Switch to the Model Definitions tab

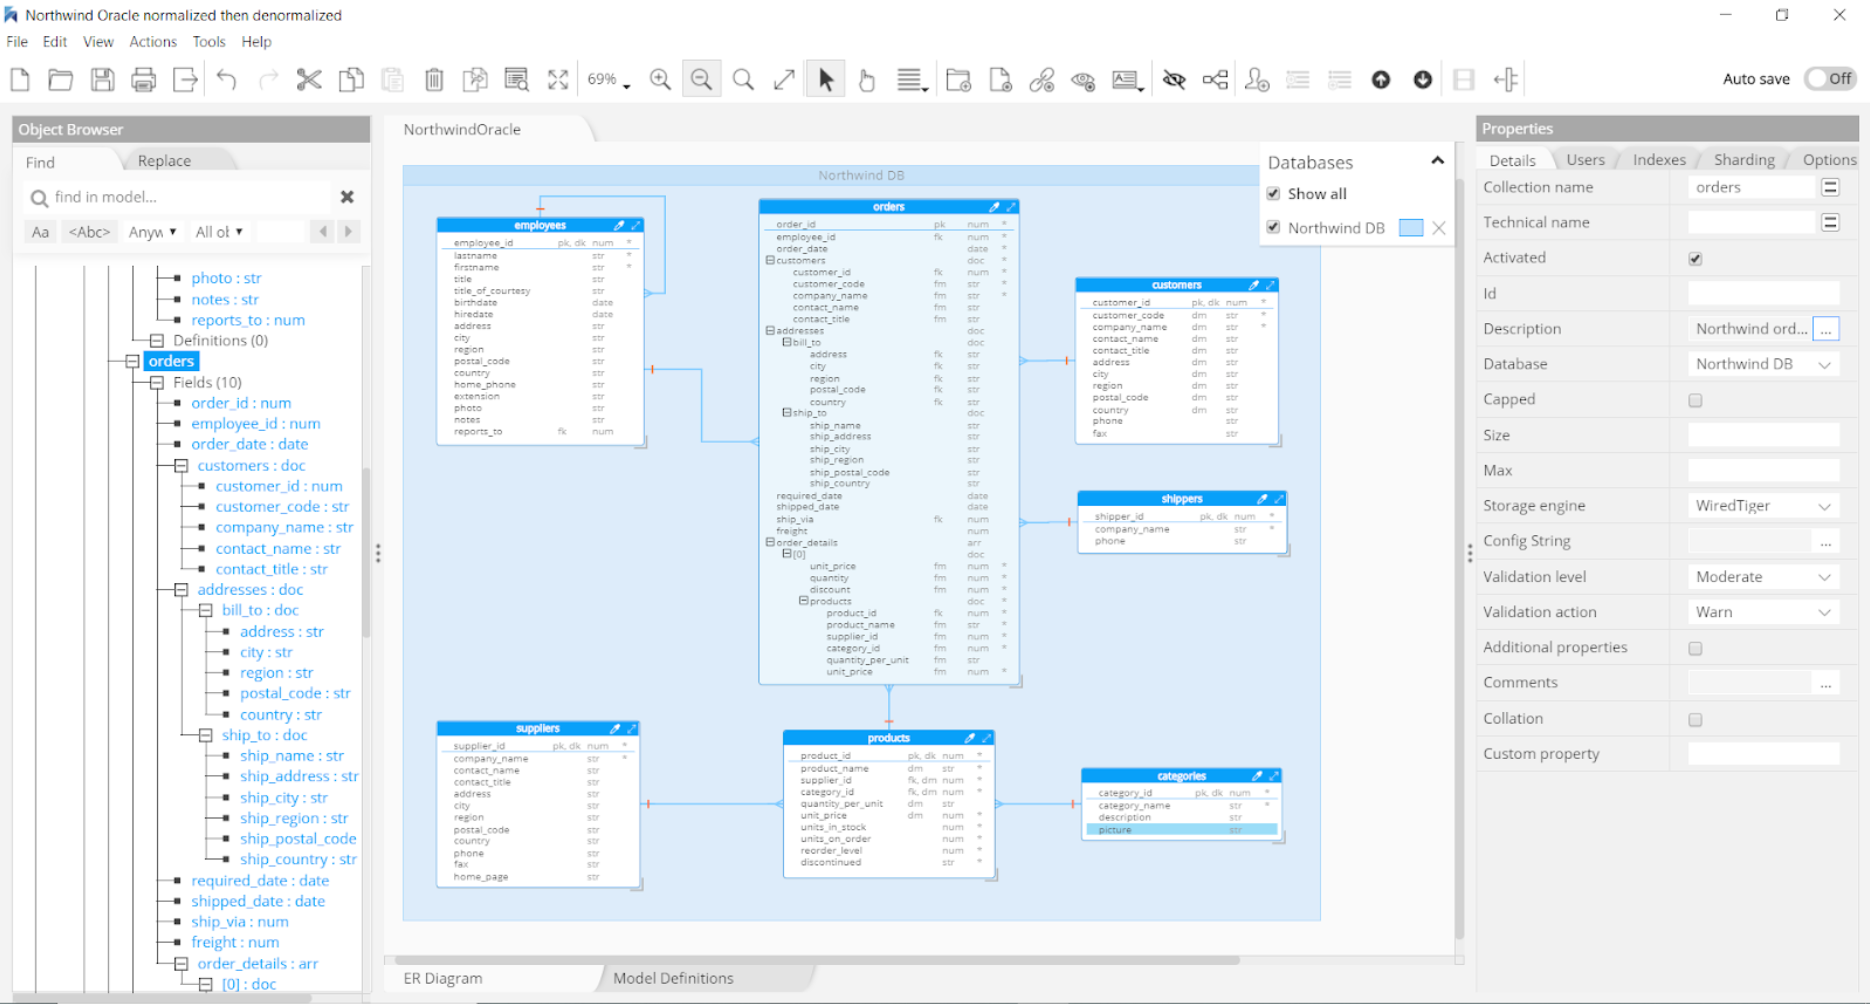[672, 978]
